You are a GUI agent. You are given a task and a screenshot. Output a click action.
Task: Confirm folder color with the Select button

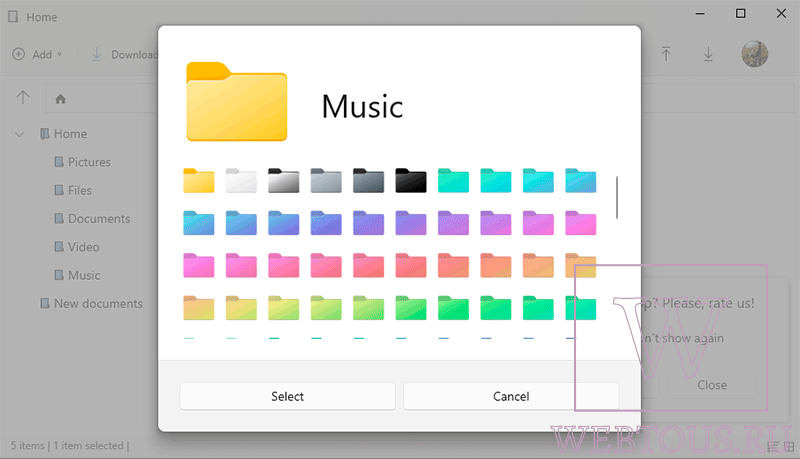click(287, 396)
